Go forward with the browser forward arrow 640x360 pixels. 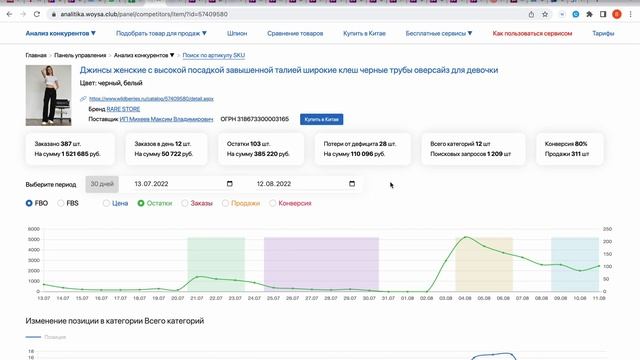point(23,14)
